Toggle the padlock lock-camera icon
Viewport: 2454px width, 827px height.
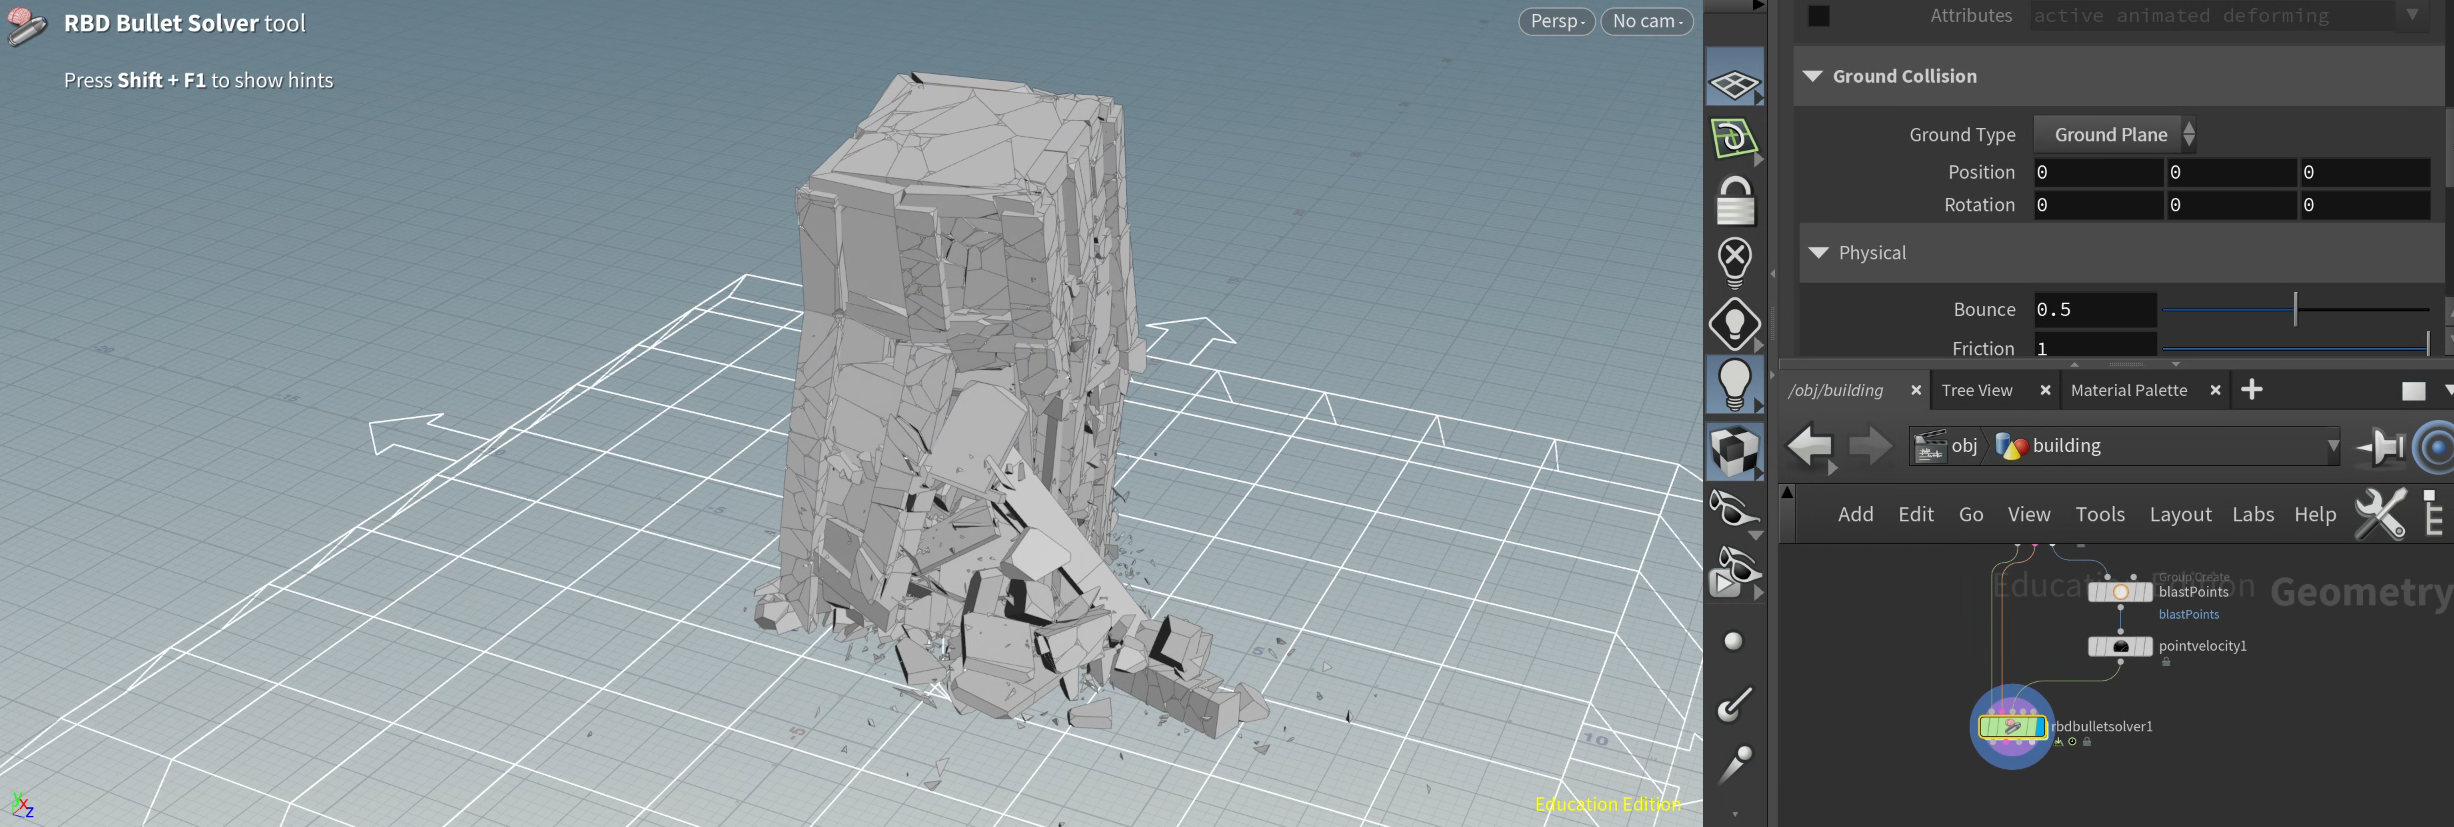coord(1734,201)
